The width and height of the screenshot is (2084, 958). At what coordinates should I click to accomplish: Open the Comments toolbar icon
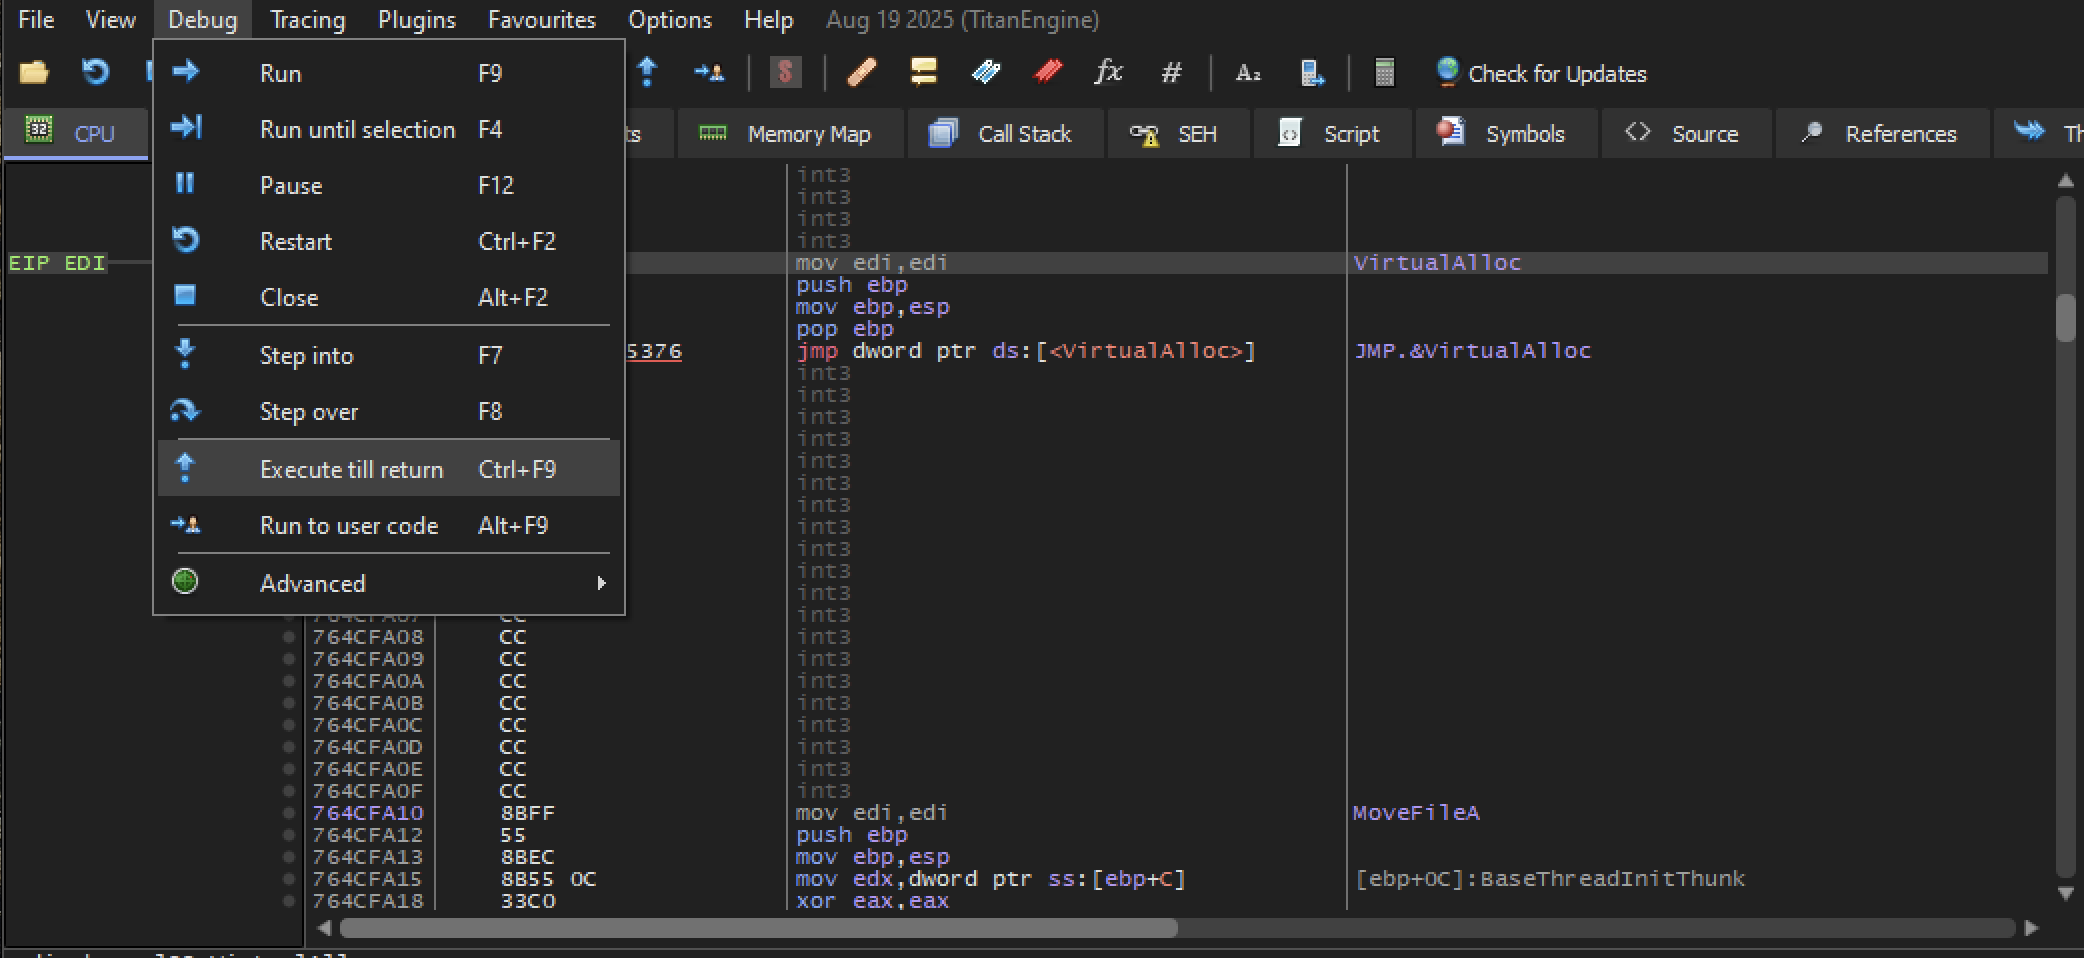tap(923, 72)
